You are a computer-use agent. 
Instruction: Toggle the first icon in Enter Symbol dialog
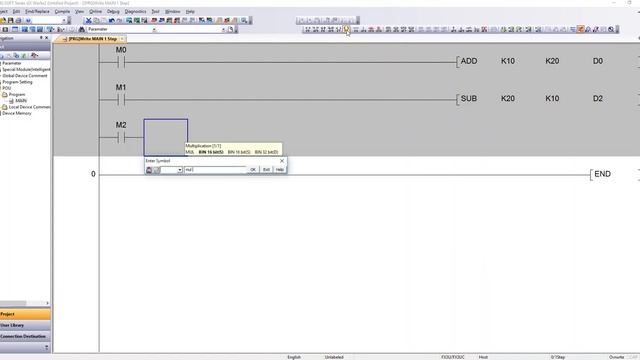point(149,170)
